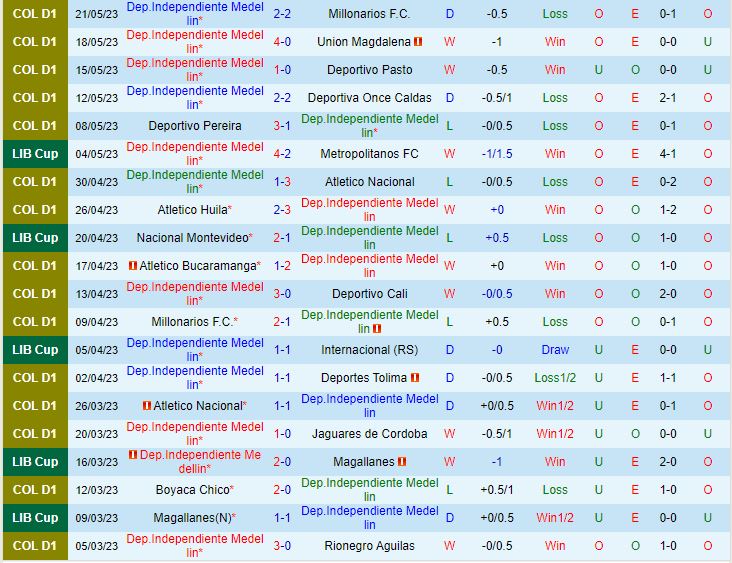Click the 1-3 score against Atletico Nacional
Image resolution: width=732 pixels, height=563 pixels.
point(282,182)
